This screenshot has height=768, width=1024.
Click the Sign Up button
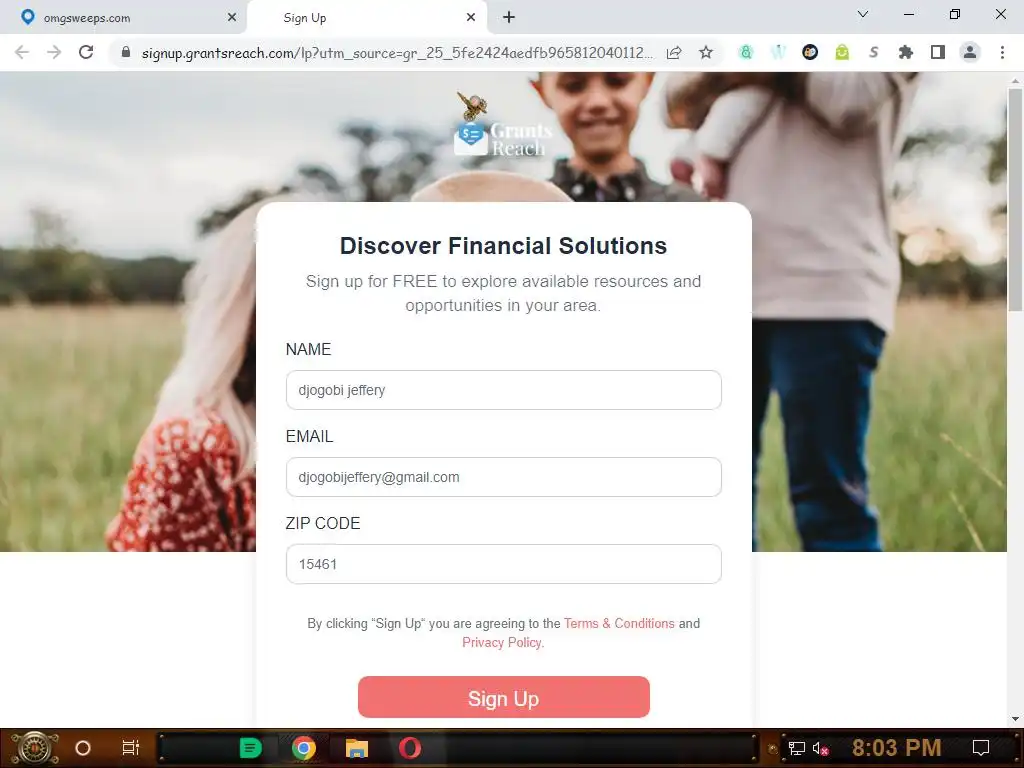click(504, 697)
